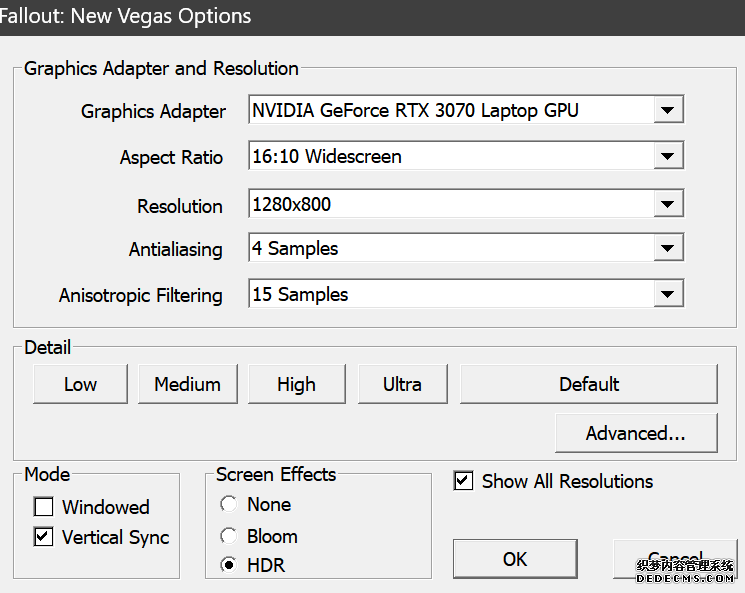Viewport: 745px width, 593px height.
Task: Open the Anisotropic Filtering dropdown
Action: (667, 295)
